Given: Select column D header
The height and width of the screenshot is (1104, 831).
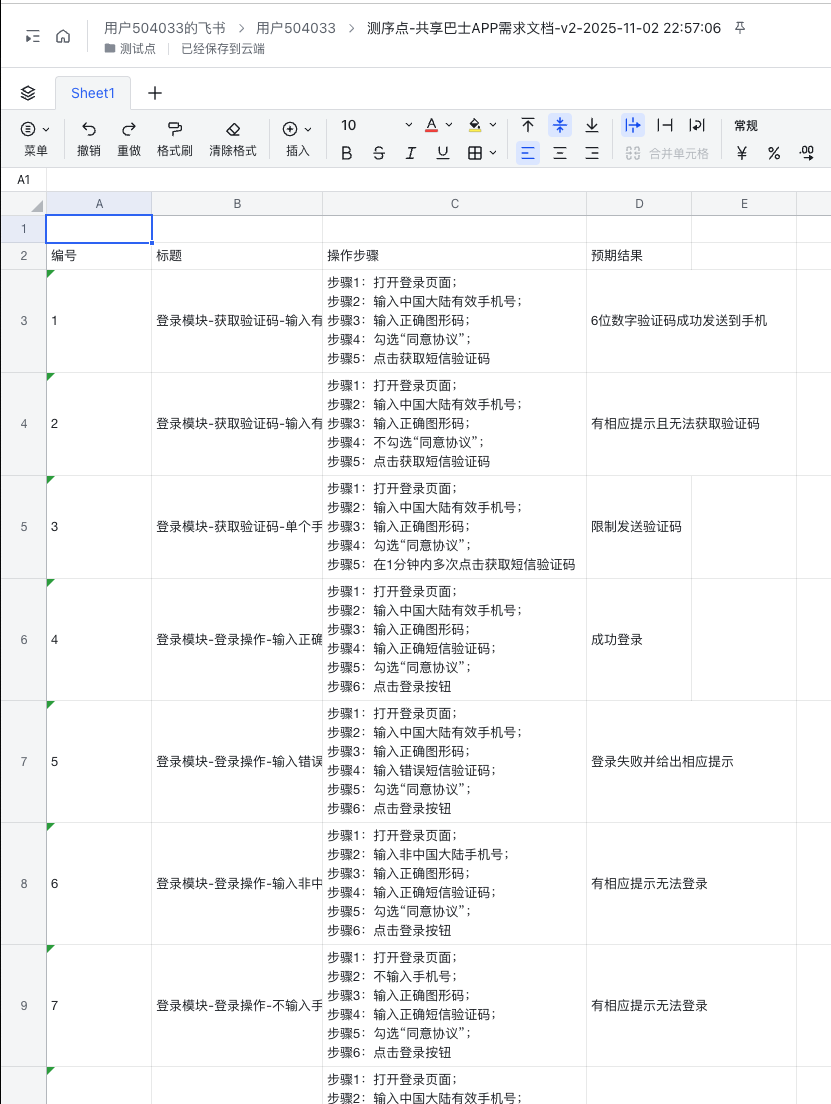Looking at the screenshot, I should tap(639, 203).
